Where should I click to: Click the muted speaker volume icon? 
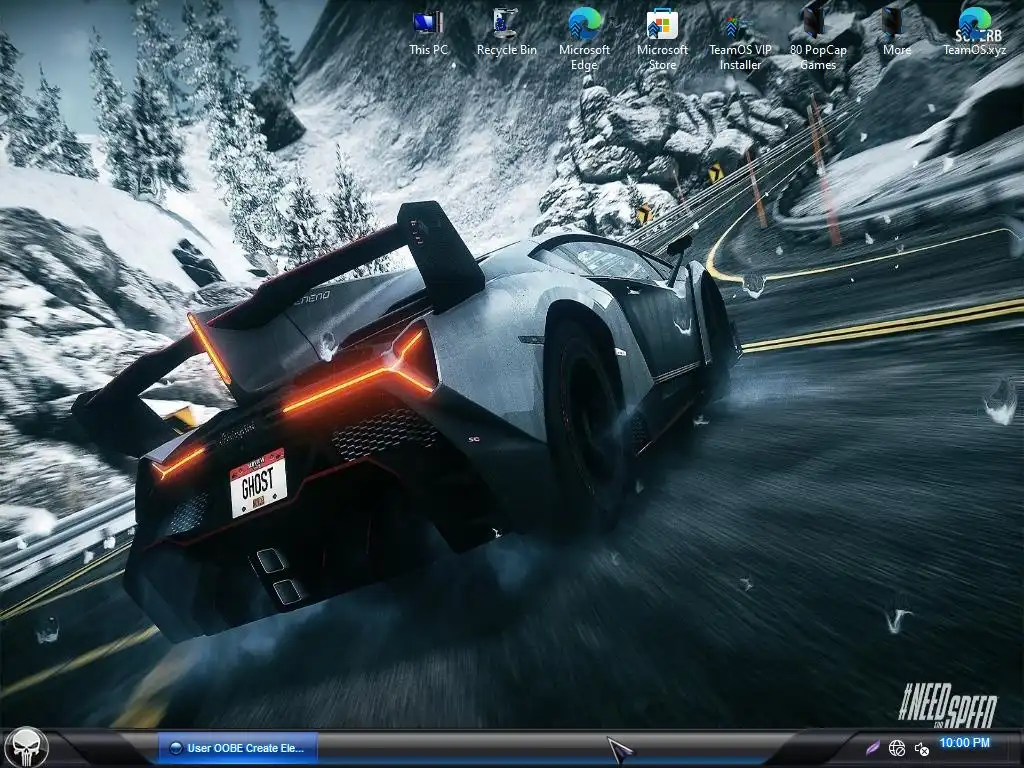[x=921, y=748]
